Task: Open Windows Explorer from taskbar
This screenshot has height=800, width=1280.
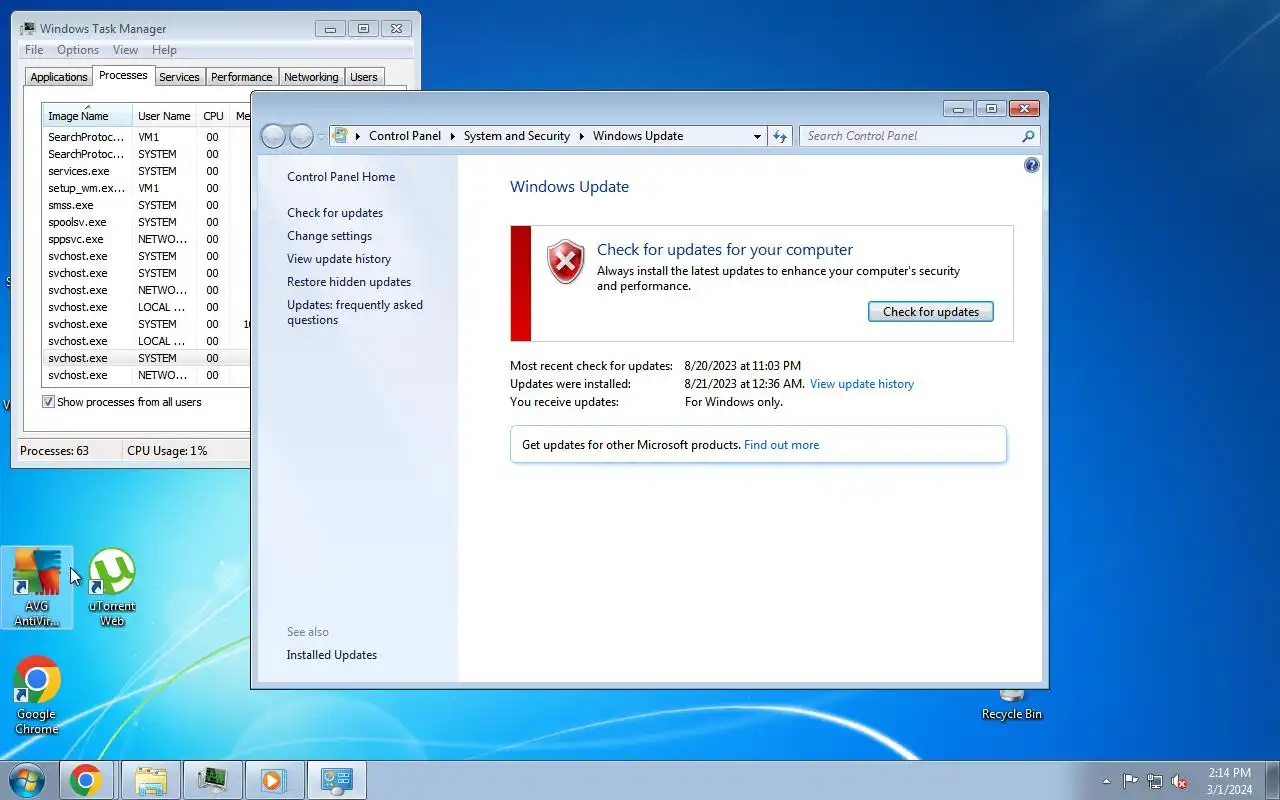Action: (x=150, y=780)
